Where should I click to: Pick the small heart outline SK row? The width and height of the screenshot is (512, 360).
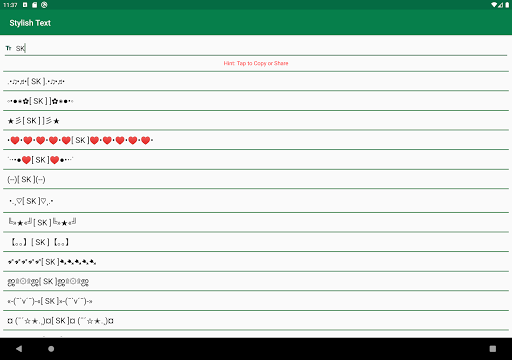pos(256,201)
